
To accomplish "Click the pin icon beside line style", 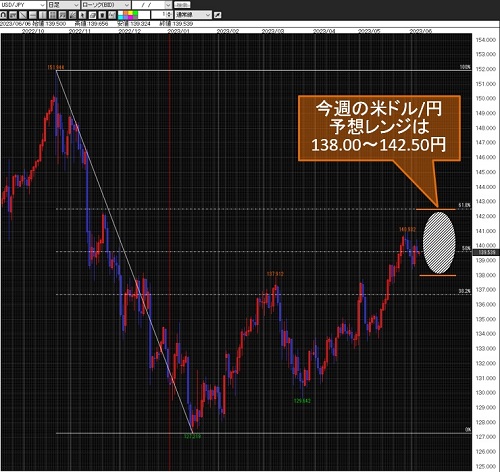I will click(x=217, y=15).
